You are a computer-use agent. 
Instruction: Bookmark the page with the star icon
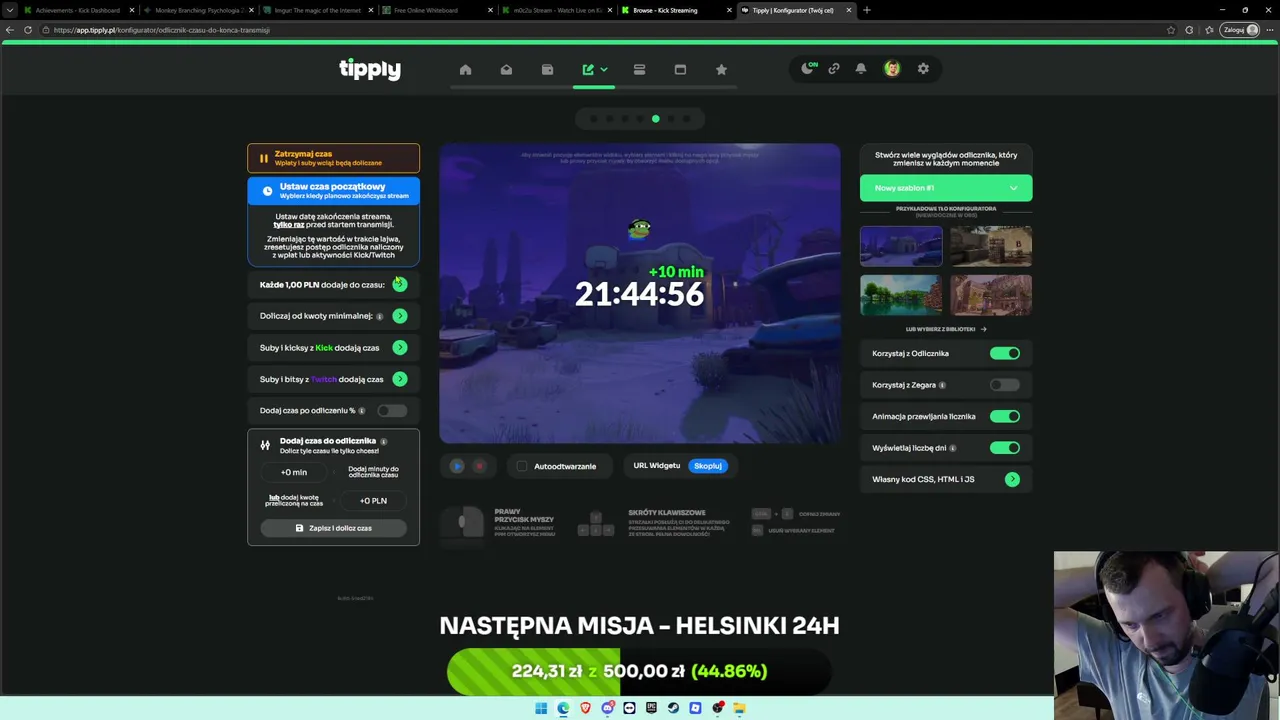tap(1171, 30)
